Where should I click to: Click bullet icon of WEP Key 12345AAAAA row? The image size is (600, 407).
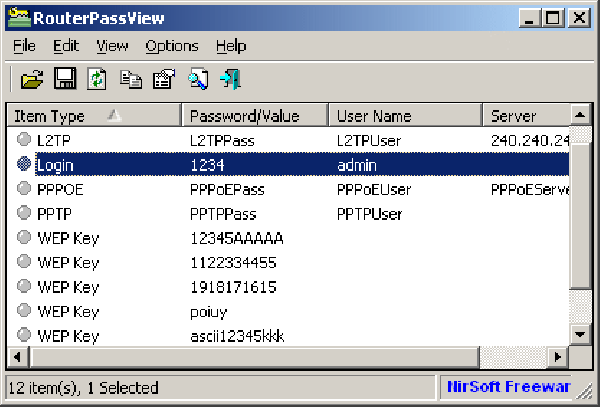coord(24,237)
